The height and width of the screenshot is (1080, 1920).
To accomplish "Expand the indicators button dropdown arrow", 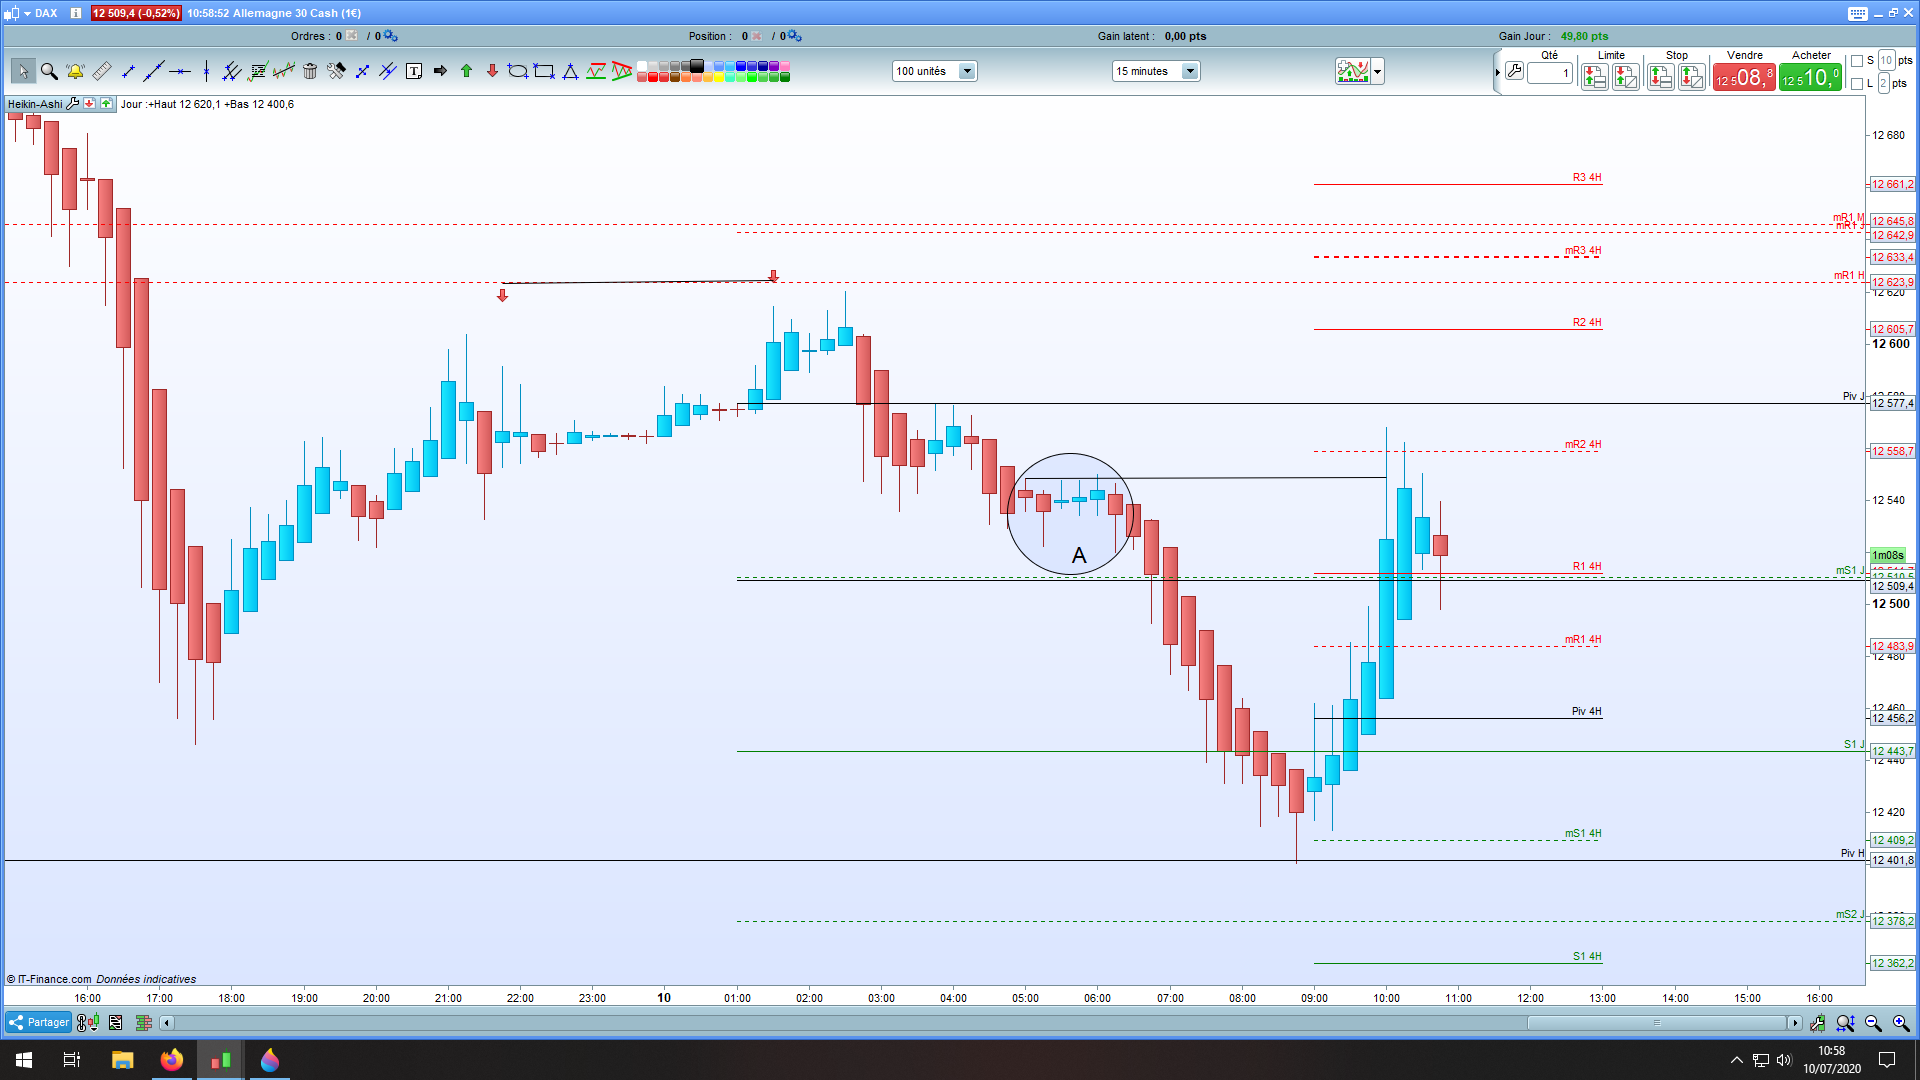I will click(x=1378, y=72).
